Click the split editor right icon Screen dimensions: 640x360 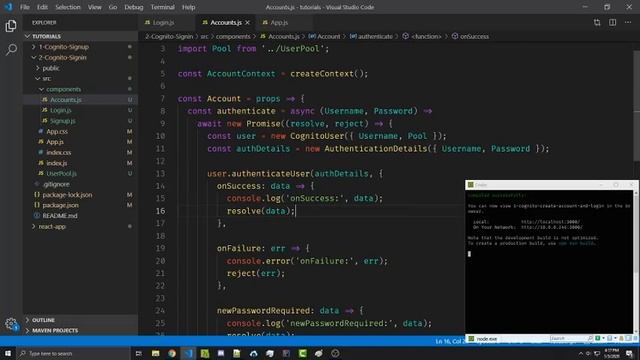[612, 22]
